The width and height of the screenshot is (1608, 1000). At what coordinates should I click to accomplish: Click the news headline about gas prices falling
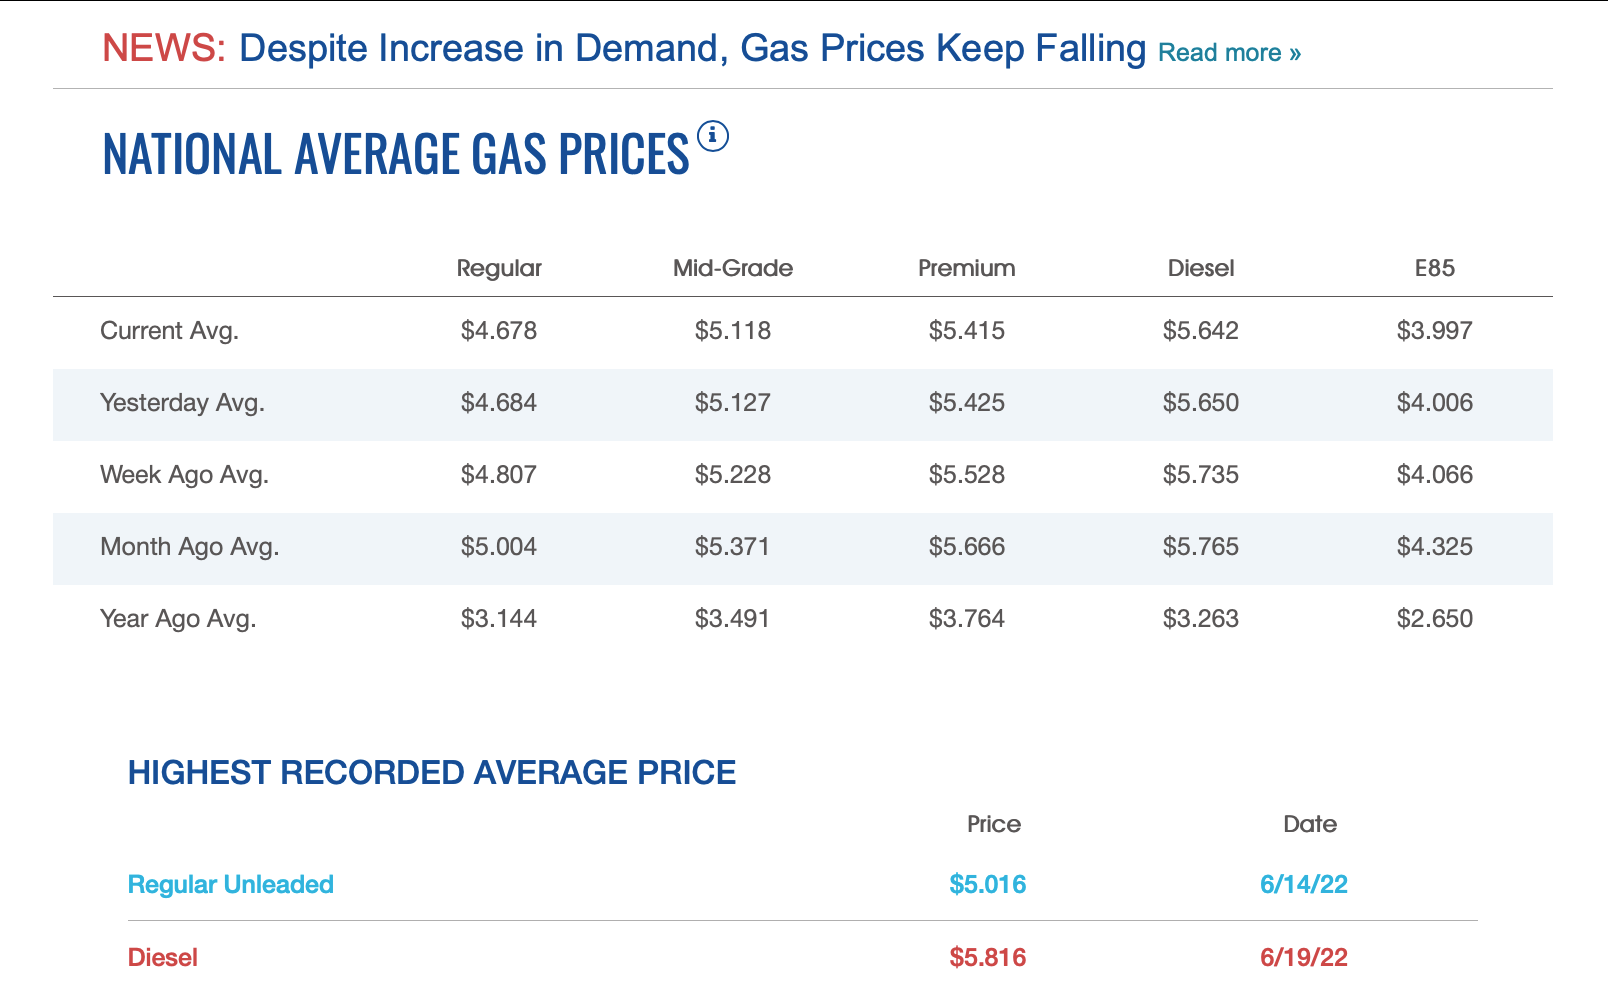692,48
